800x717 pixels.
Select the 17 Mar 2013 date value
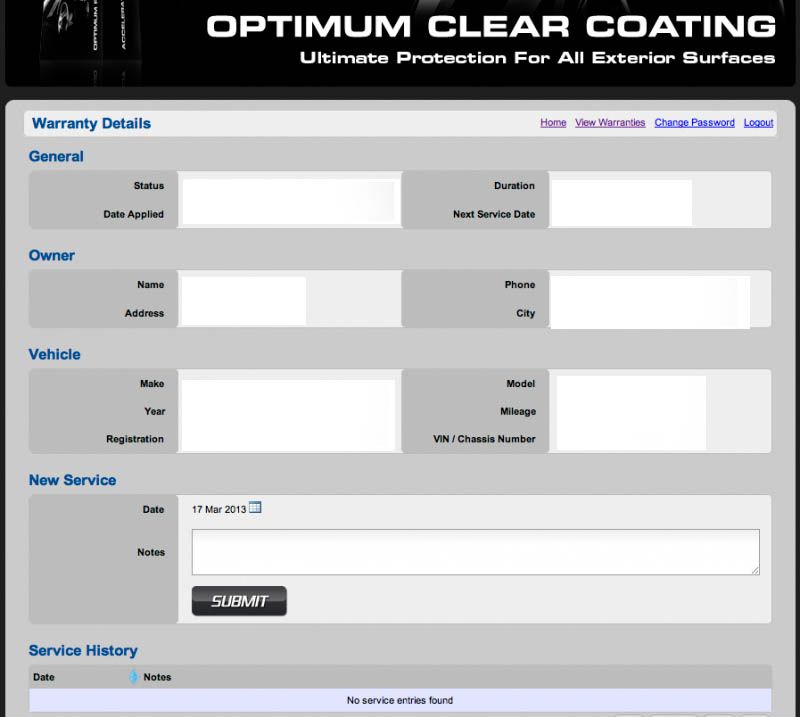(x=219, y=509)
